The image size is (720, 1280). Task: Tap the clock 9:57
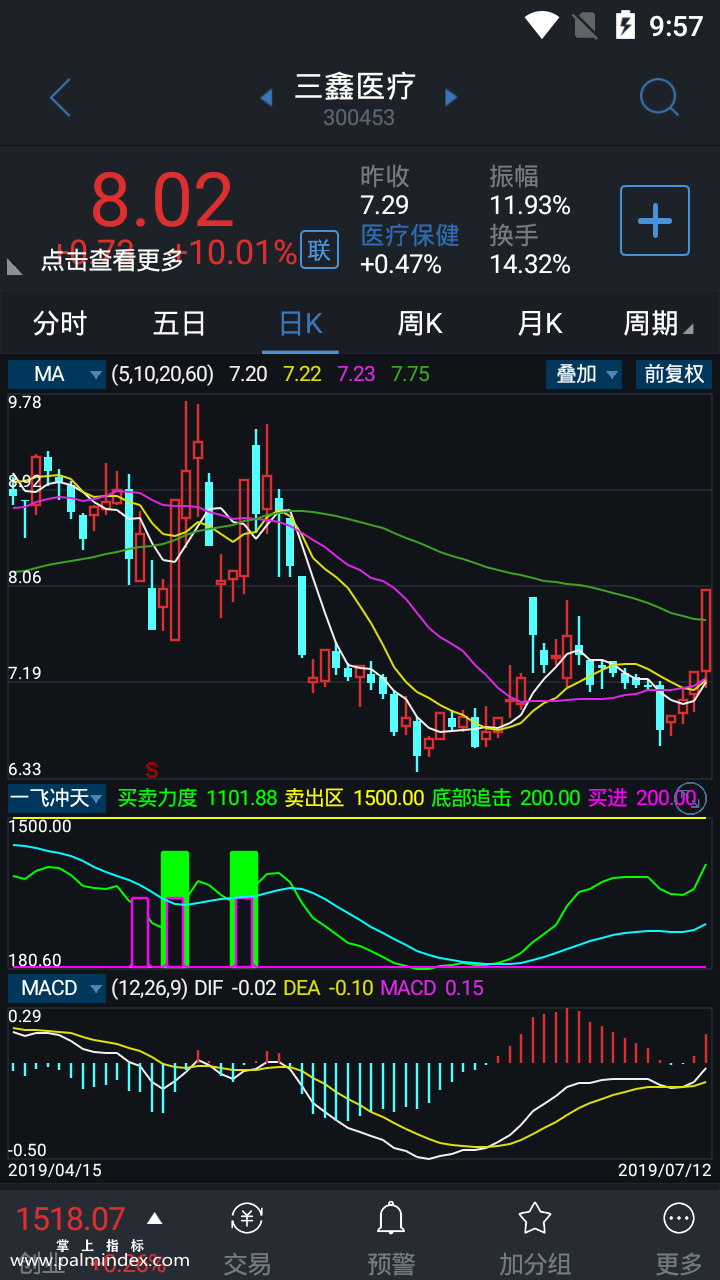click(676, 25)
